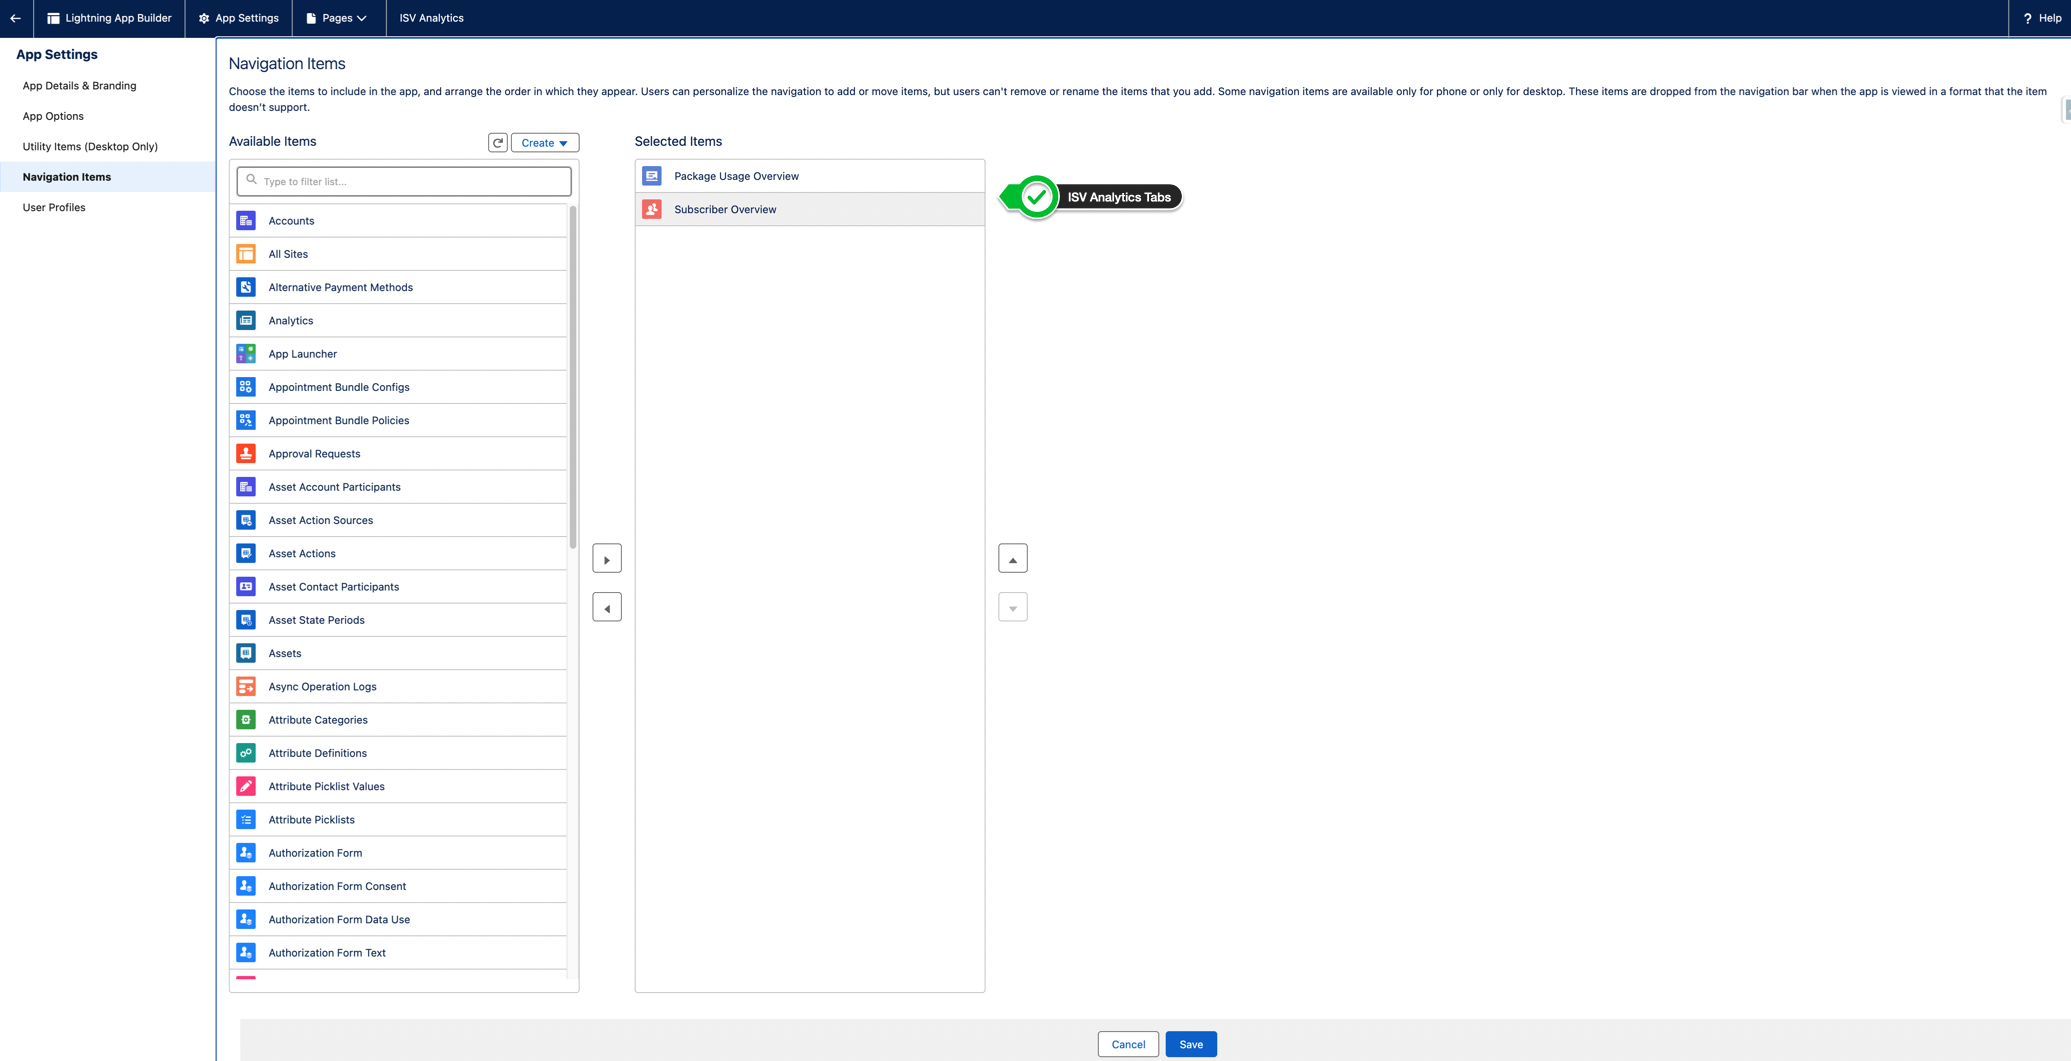This screenshot has height=1061, width=2071.
Task: Click the available items scrollbar
Action: [x=573, y=377]
